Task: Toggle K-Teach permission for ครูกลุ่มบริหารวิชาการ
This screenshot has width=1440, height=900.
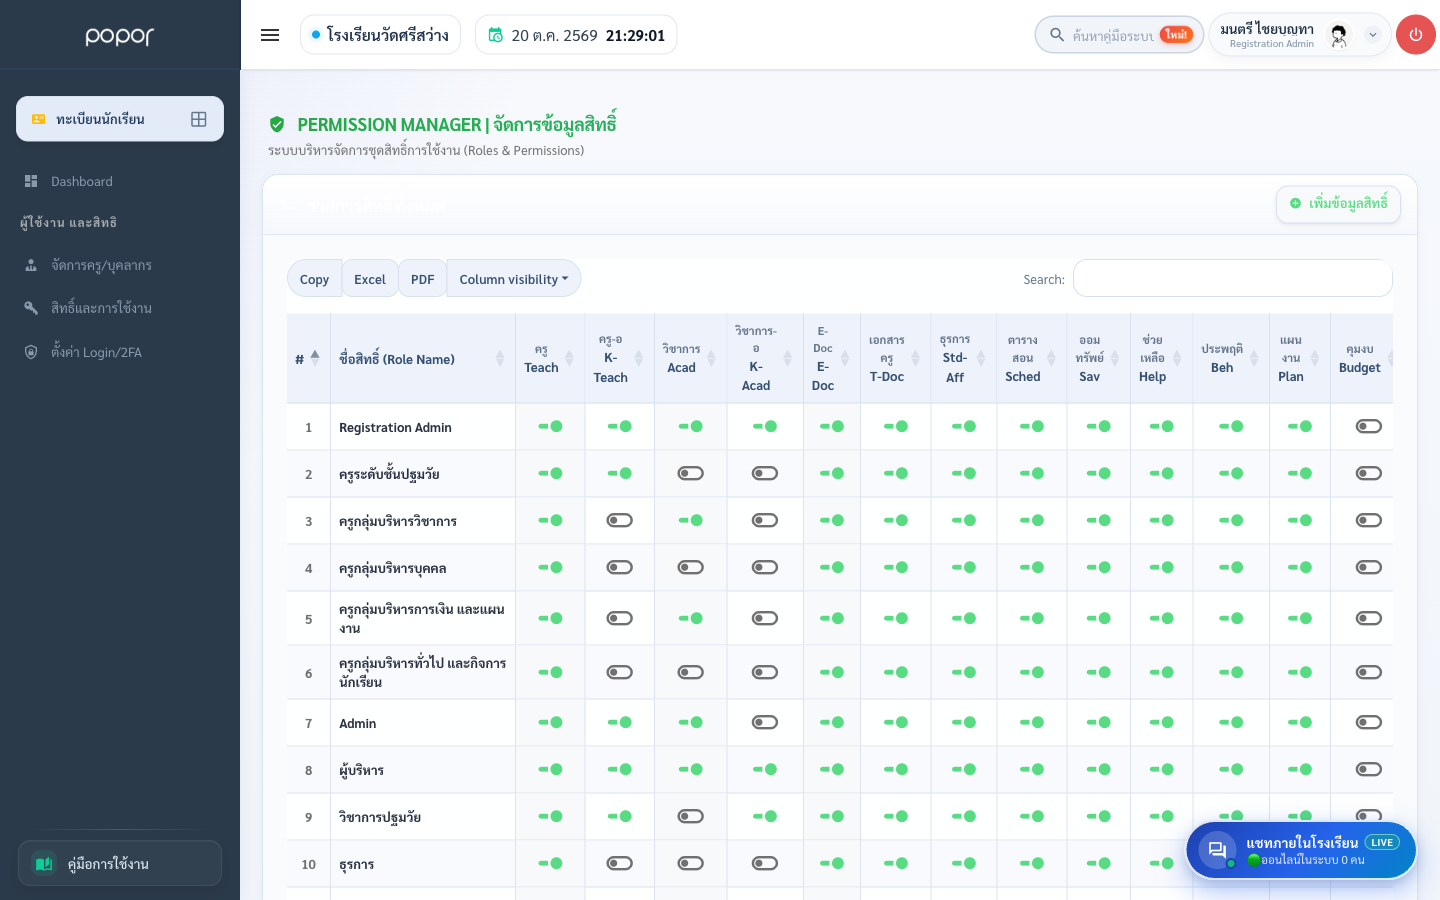Action: tap(619, 520)
